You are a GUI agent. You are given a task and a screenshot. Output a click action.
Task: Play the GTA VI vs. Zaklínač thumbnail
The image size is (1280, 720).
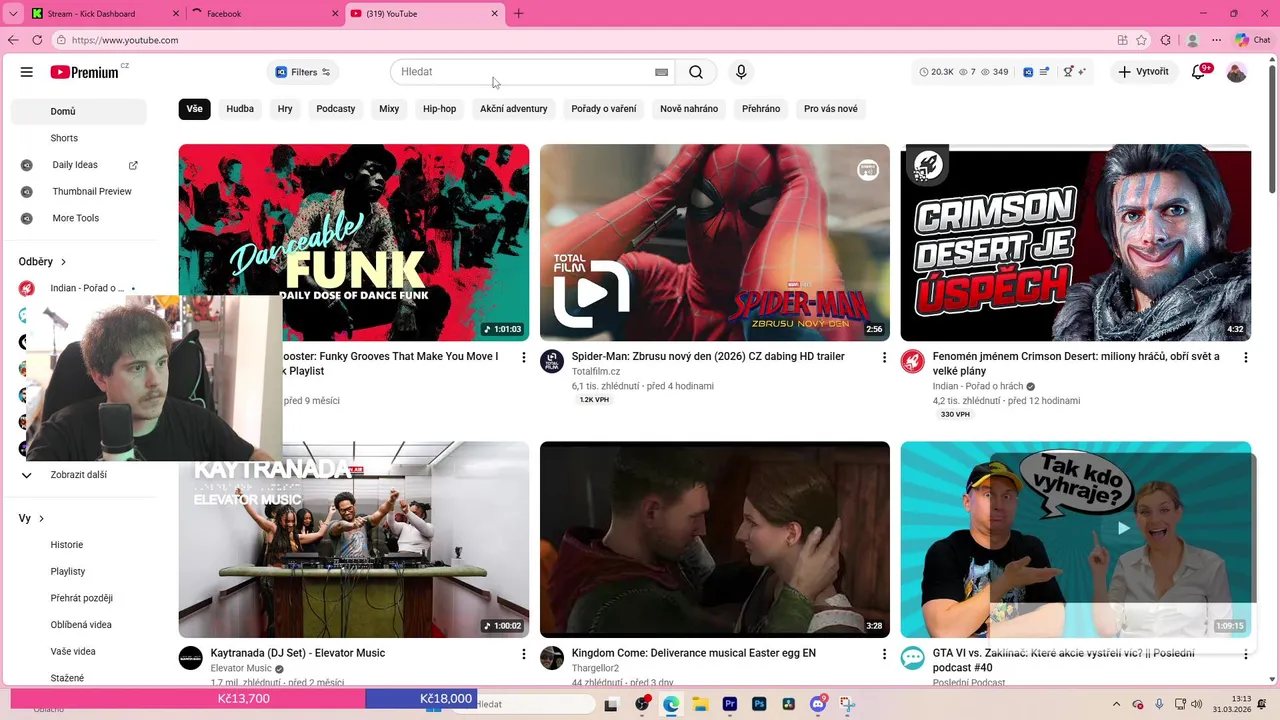point(1076,540)
